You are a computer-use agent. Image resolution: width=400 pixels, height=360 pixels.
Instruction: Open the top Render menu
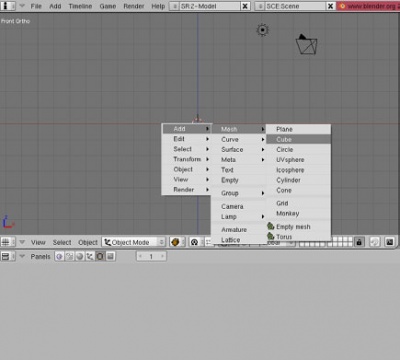[x=133, y=6]
